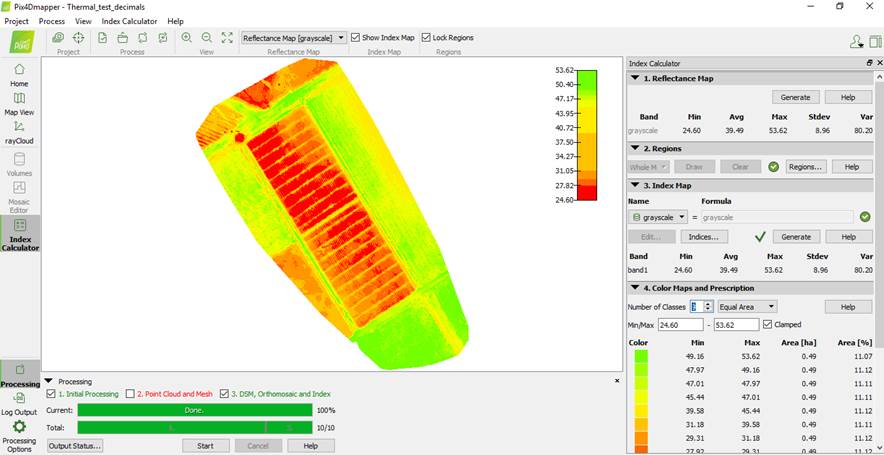Open the Mosaic Editor view

coord(19,197)
